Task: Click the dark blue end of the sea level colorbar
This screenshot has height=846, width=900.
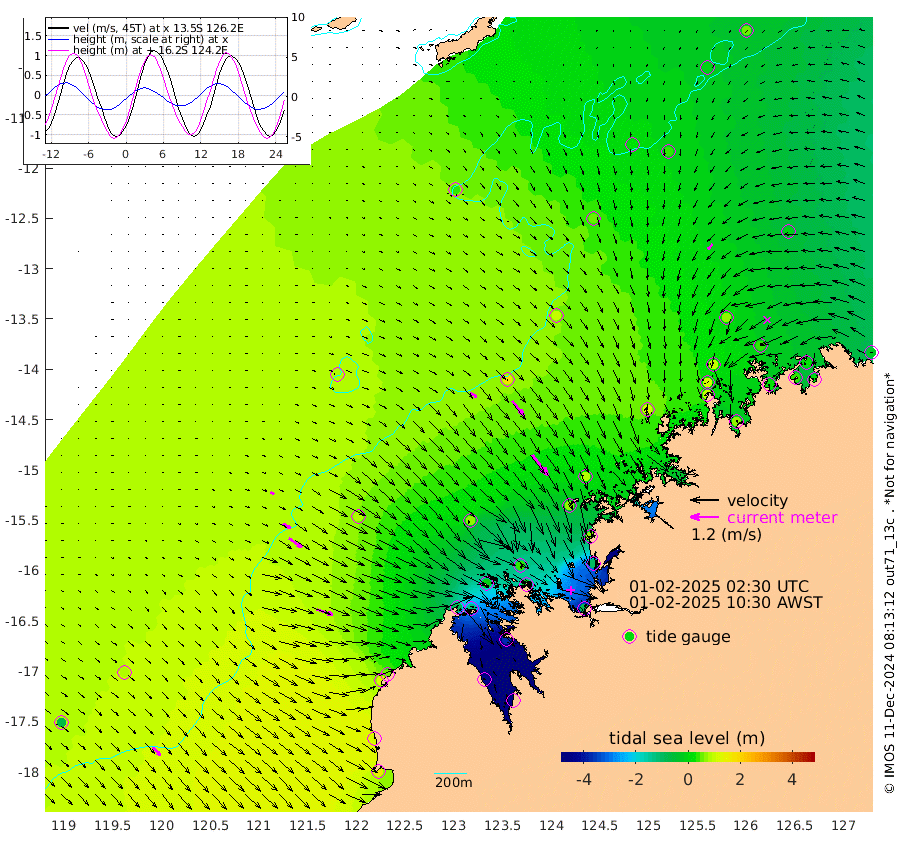Action: [x=565, y=756]
